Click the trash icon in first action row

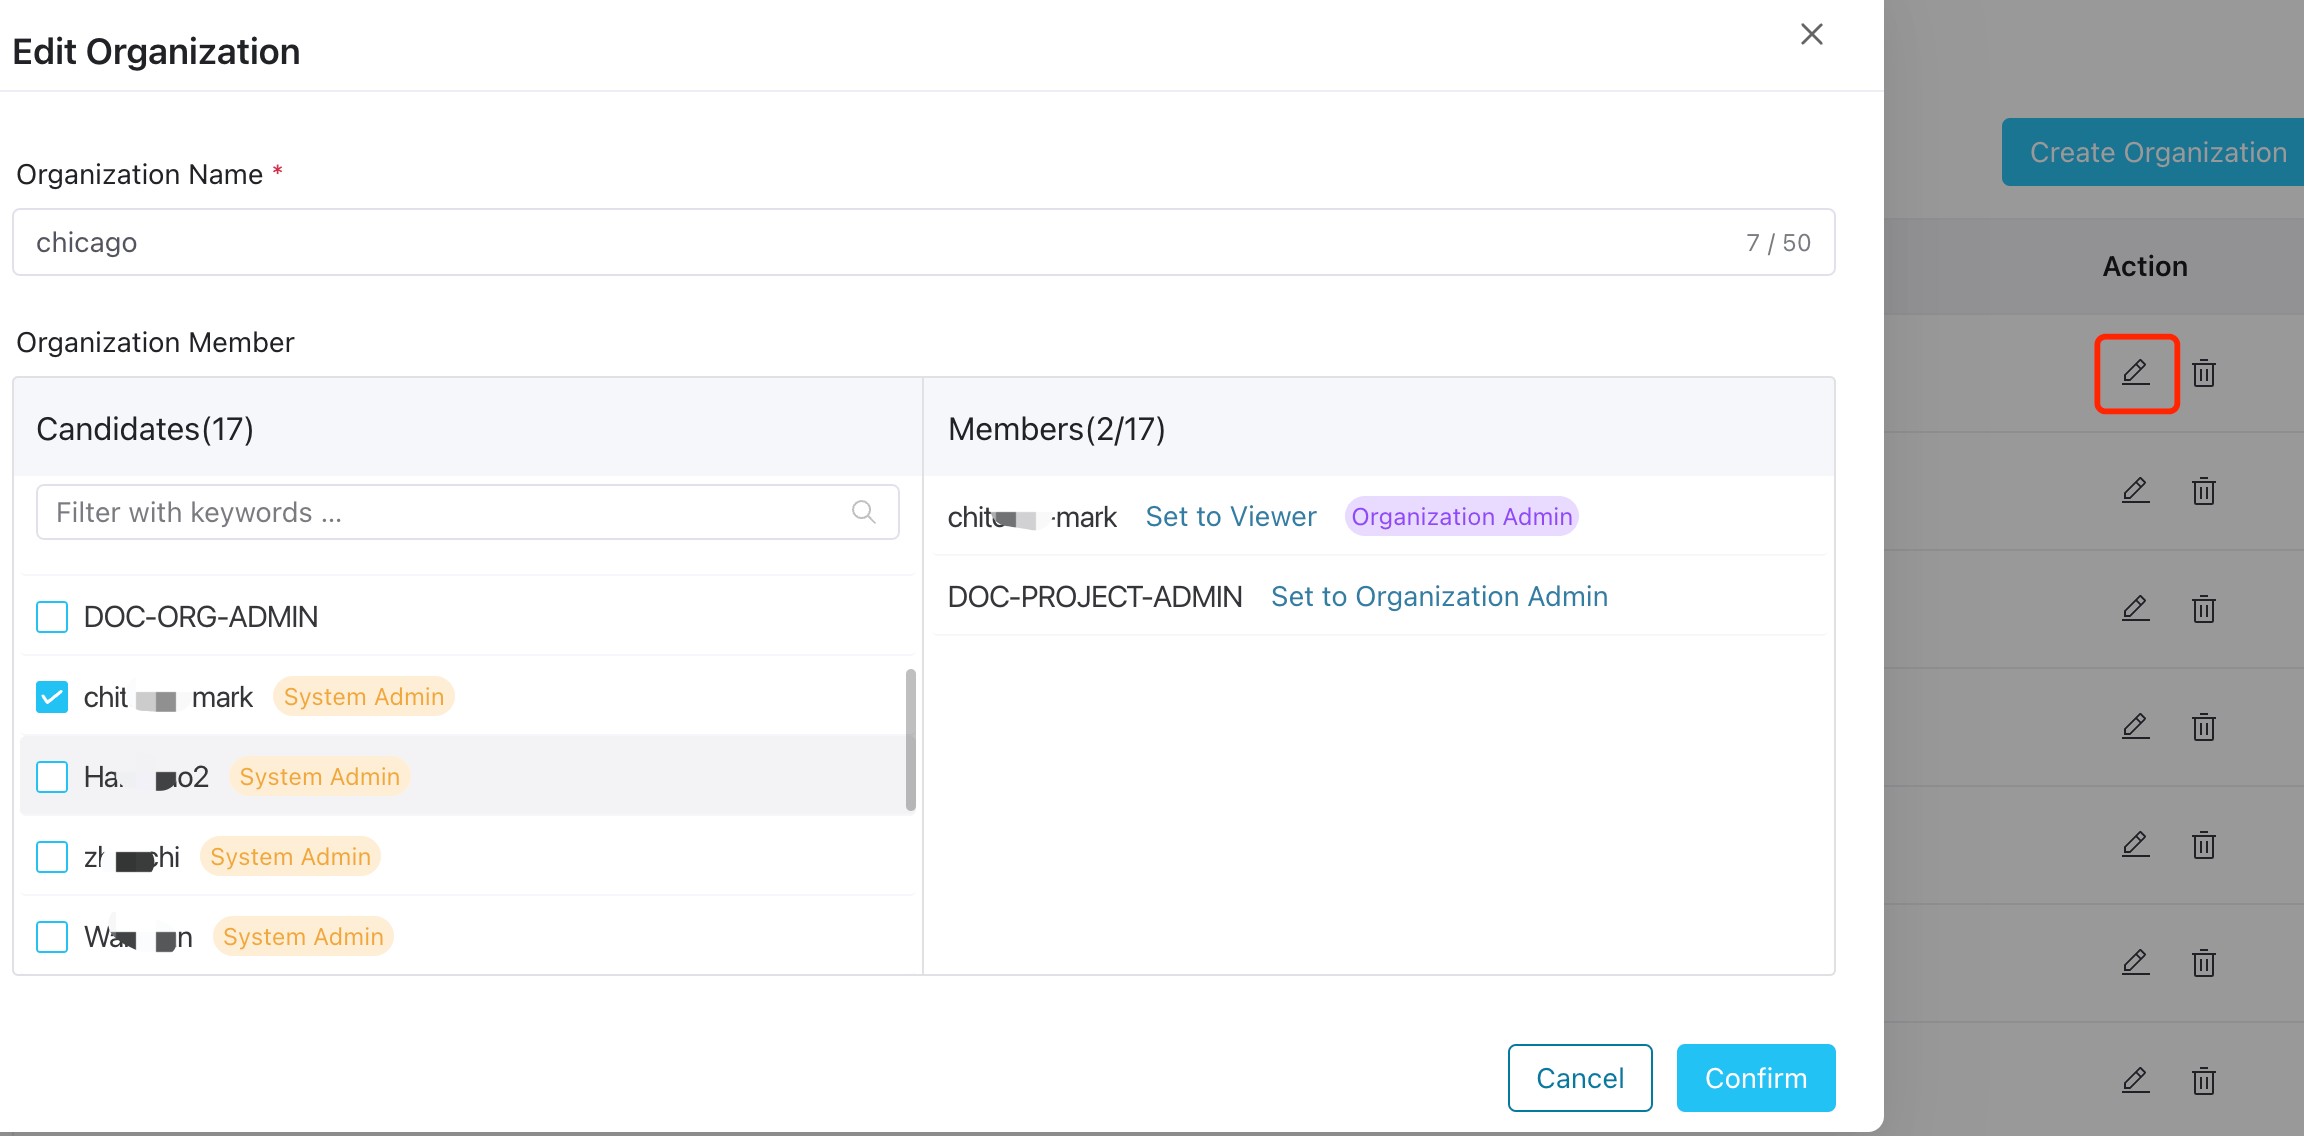[2204, 374]
